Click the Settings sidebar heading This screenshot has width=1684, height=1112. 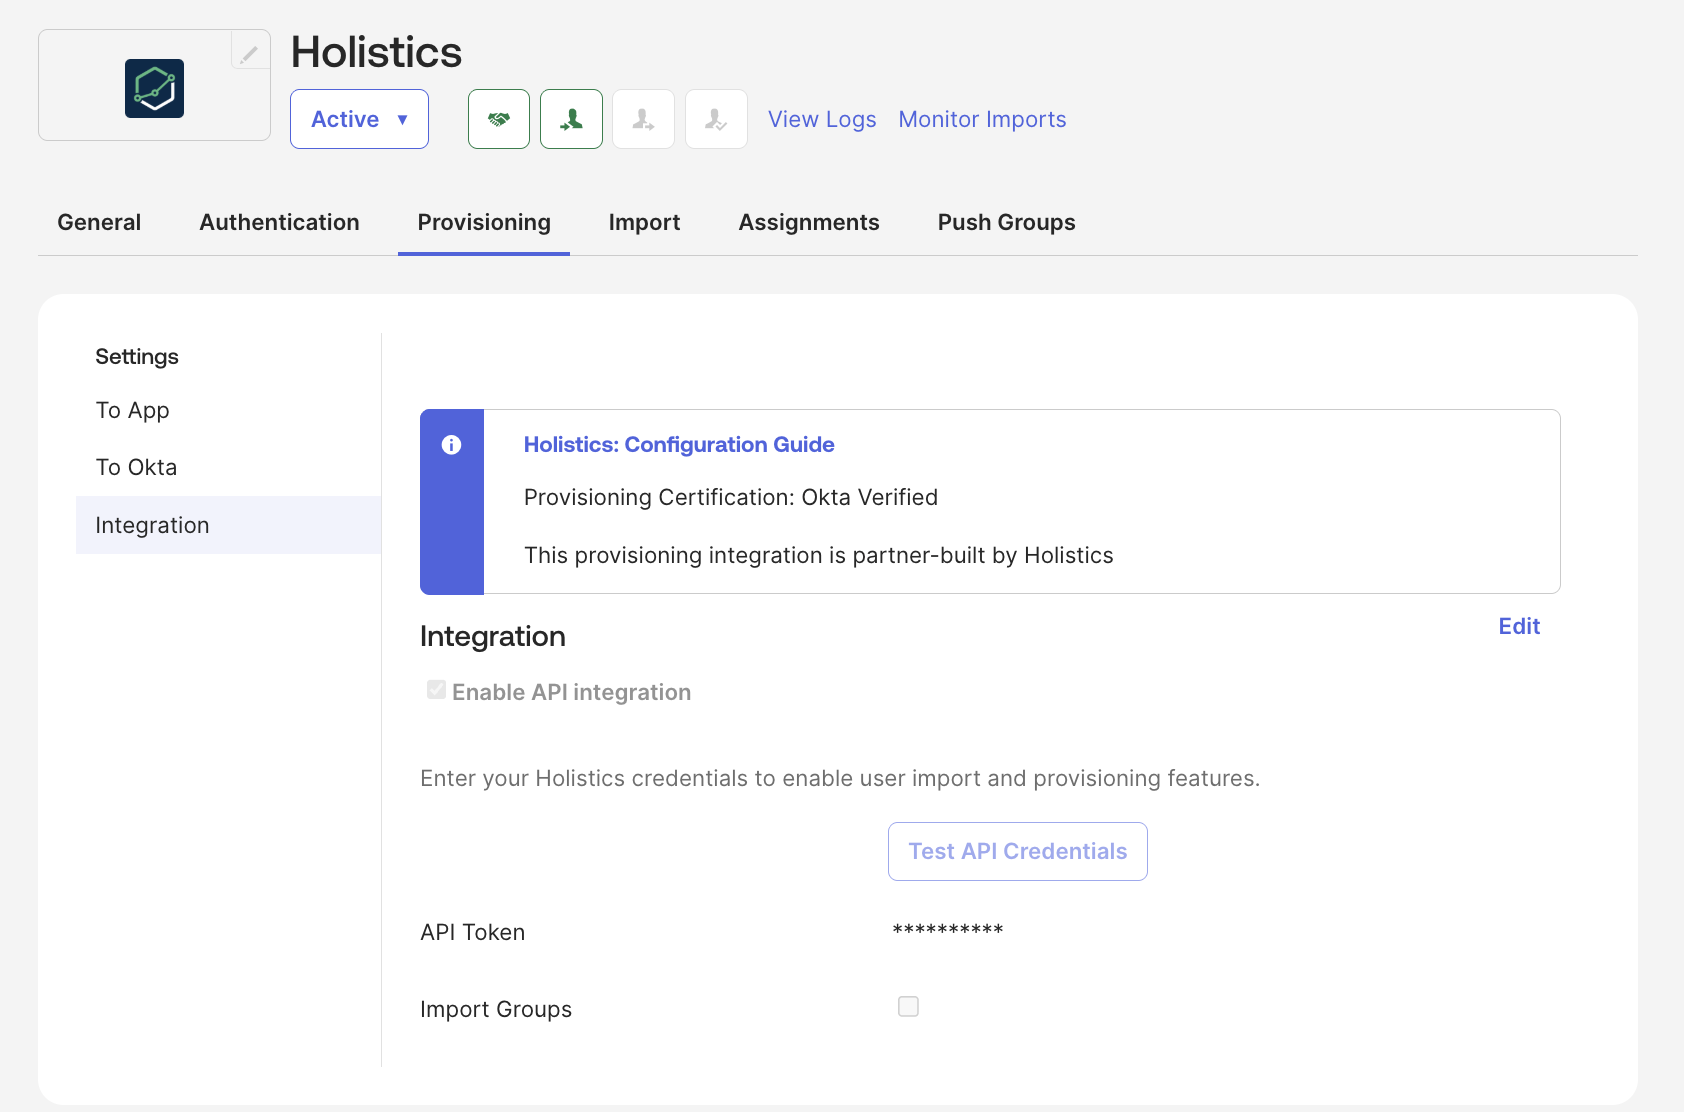137,357
